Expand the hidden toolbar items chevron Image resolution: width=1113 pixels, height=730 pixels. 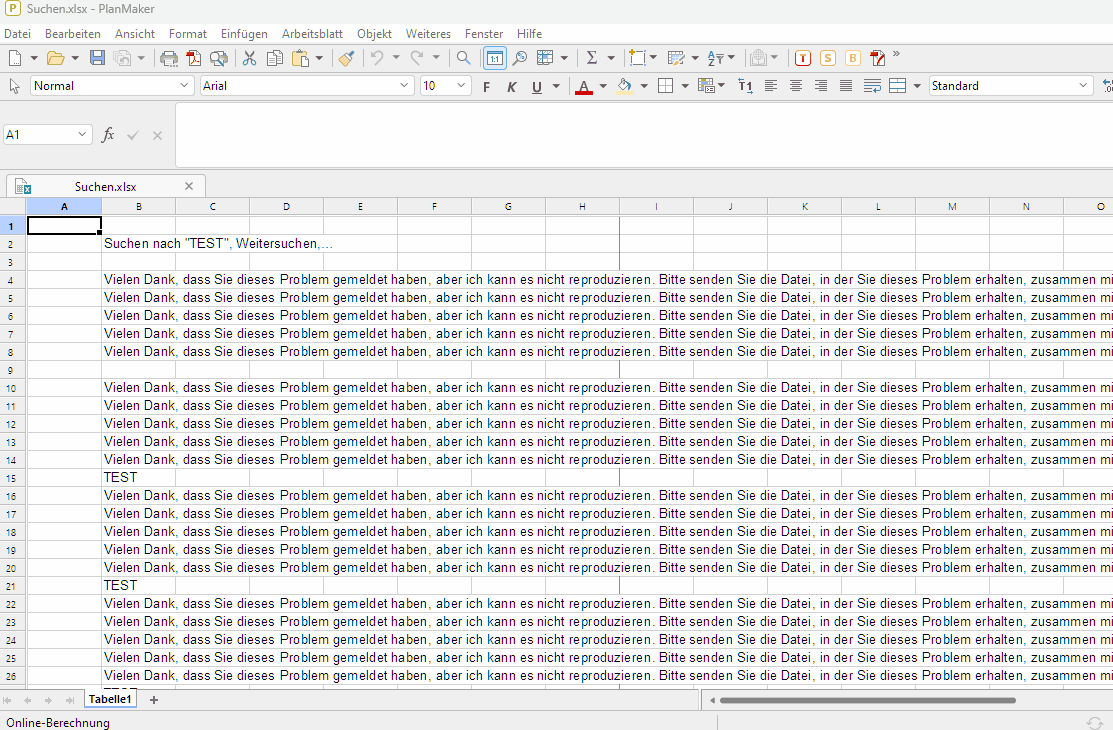click(896, 54)
